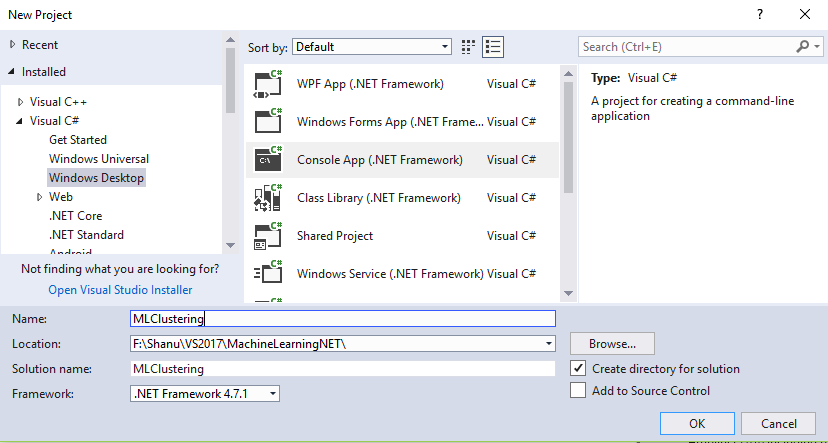Click the template list vertical scrollbar thumb
This screenshot has height=443, width=828.
point(568,137)
